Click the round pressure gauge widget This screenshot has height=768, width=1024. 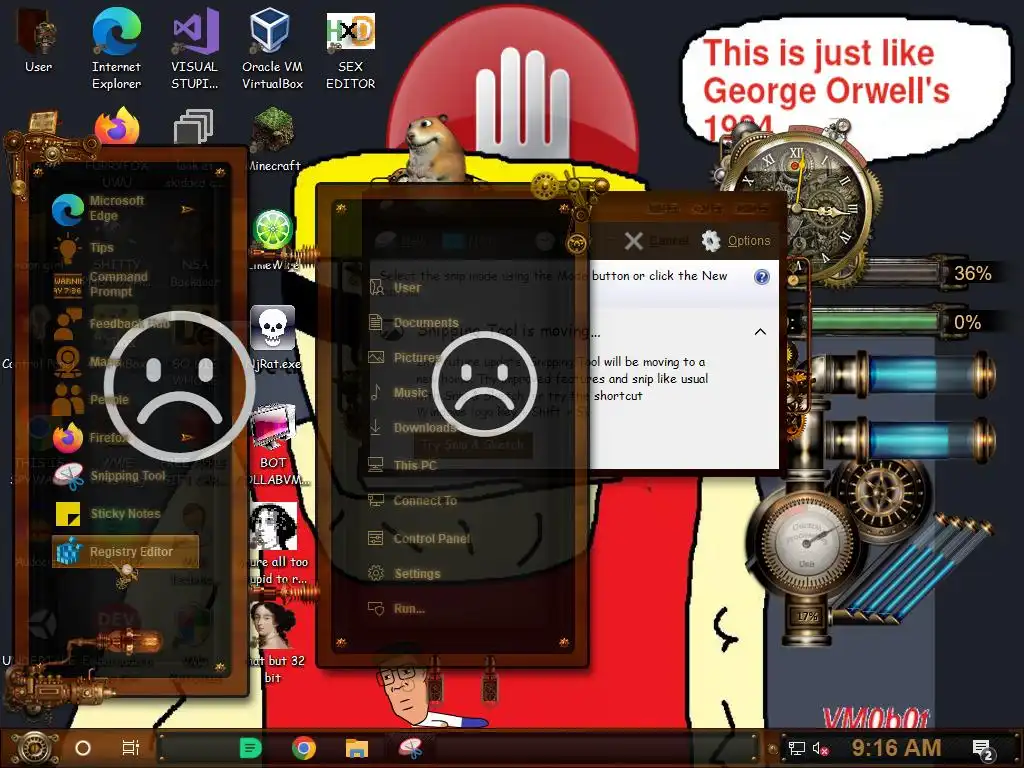[x=806, y=543]
